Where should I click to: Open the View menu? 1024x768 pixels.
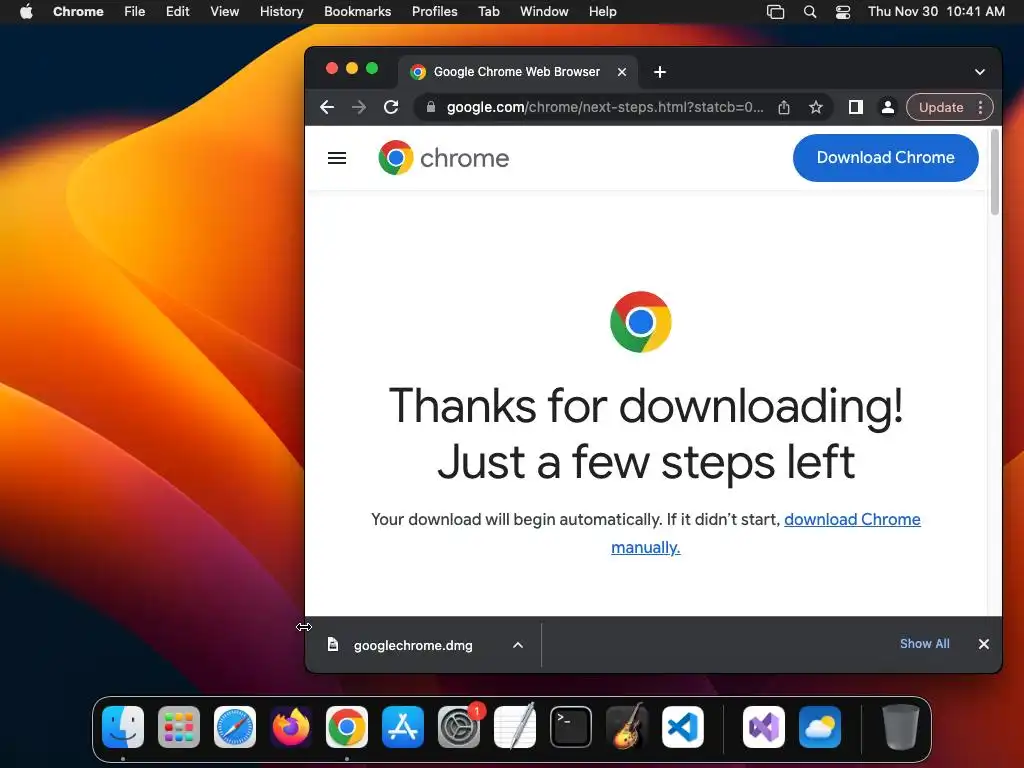225,12
